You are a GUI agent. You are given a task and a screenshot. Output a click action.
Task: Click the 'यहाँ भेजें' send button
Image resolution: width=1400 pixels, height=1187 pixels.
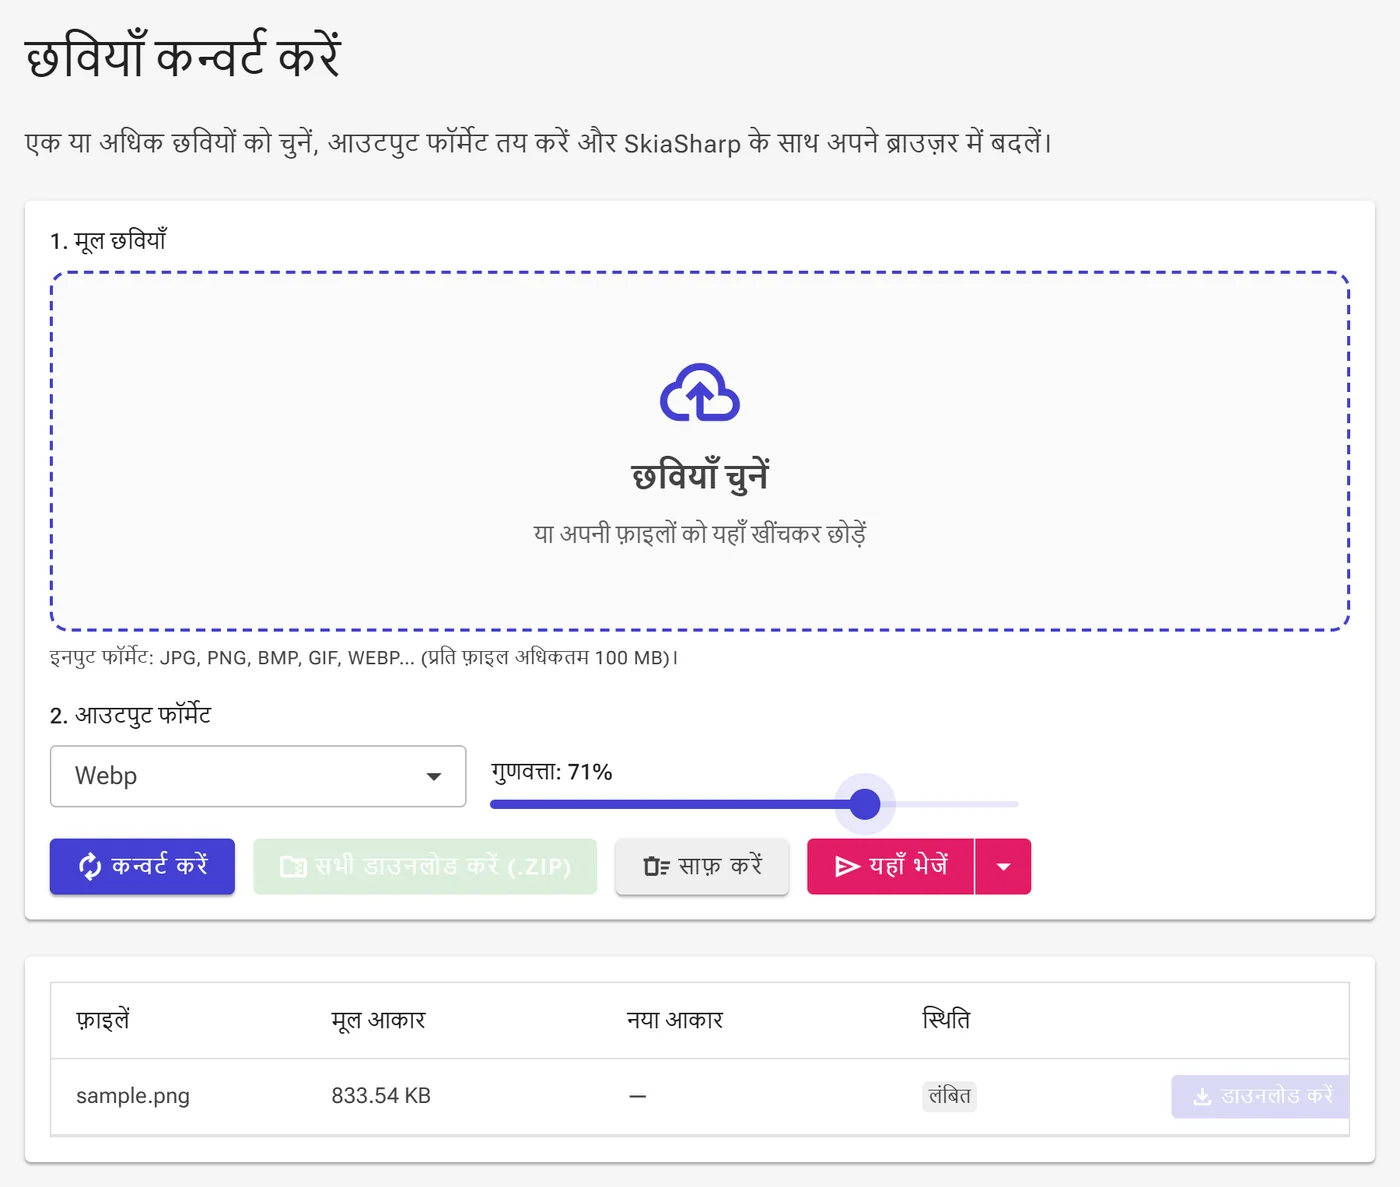tap(890, 866)
